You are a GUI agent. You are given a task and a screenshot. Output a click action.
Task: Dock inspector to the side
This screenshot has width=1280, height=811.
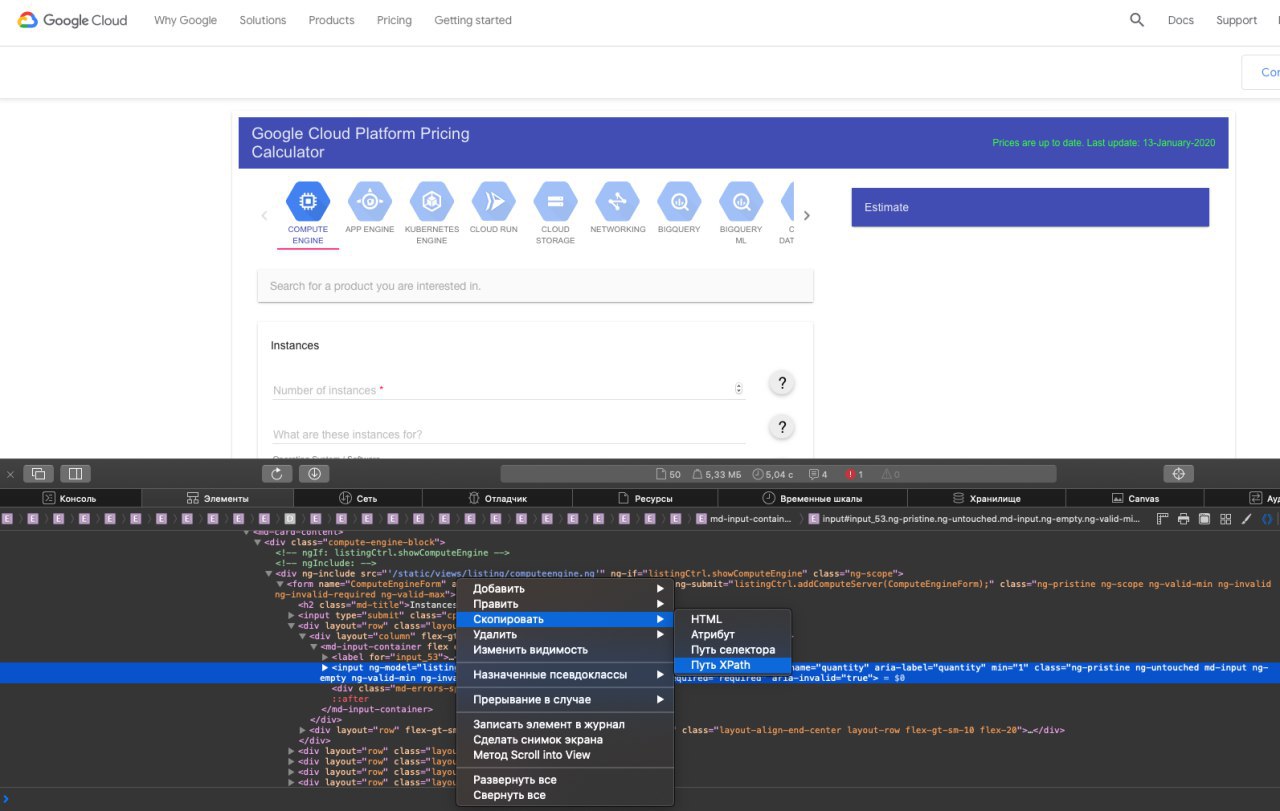click(x=75, y=474)
